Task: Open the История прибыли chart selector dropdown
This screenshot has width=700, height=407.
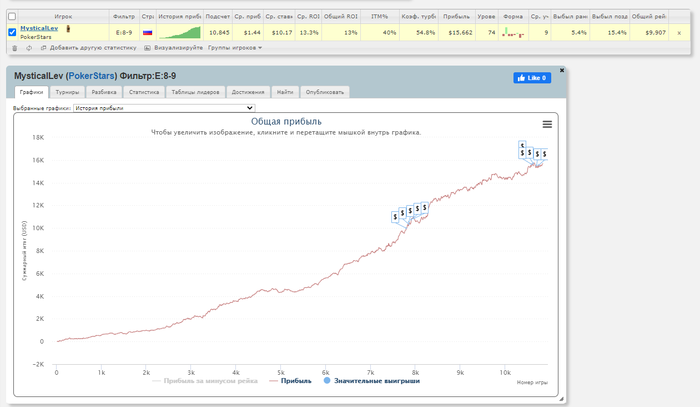Action: [x=164, y=108]
